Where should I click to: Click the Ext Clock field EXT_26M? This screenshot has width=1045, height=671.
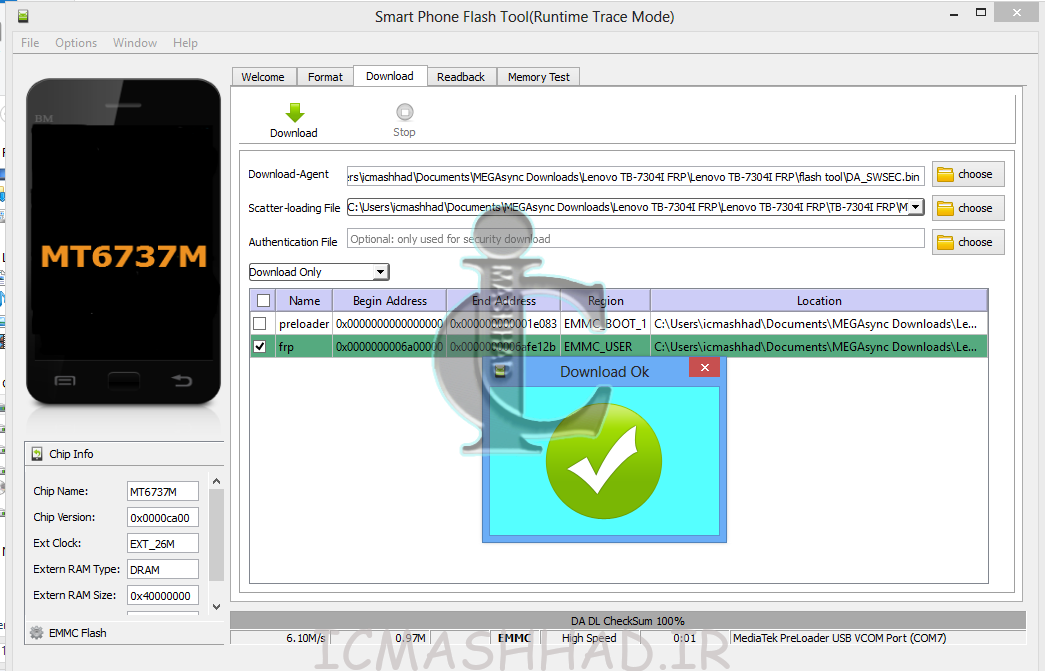point(163,544)
